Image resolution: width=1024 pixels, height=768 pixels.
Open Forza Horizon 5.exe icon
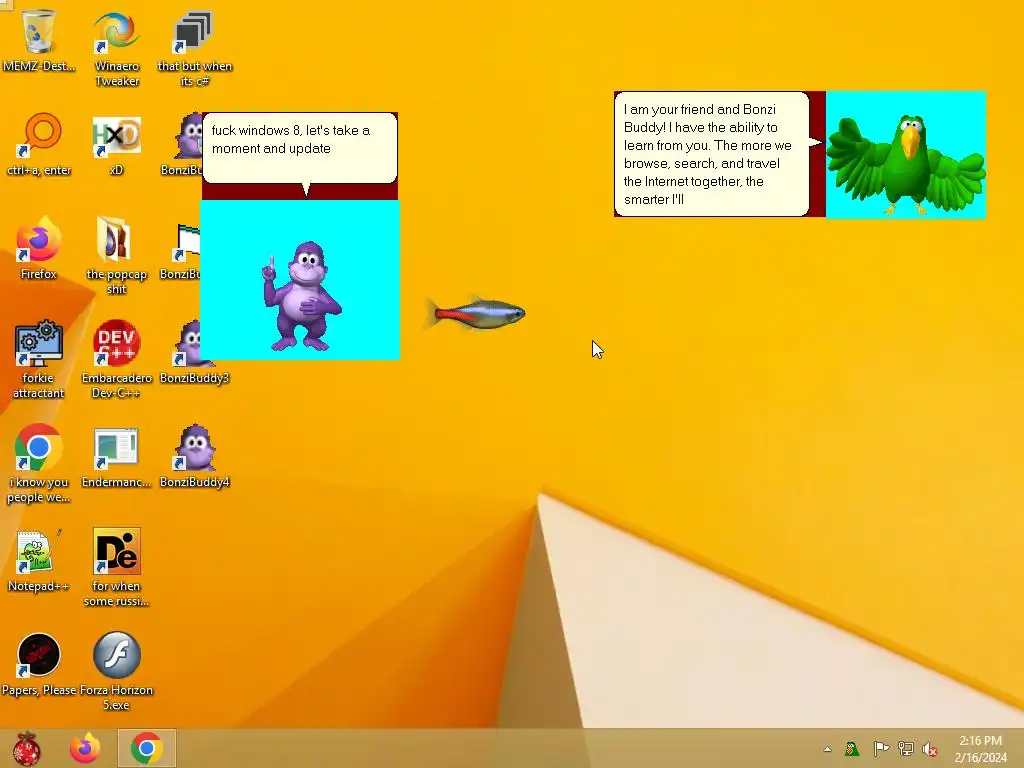[116, 671]
